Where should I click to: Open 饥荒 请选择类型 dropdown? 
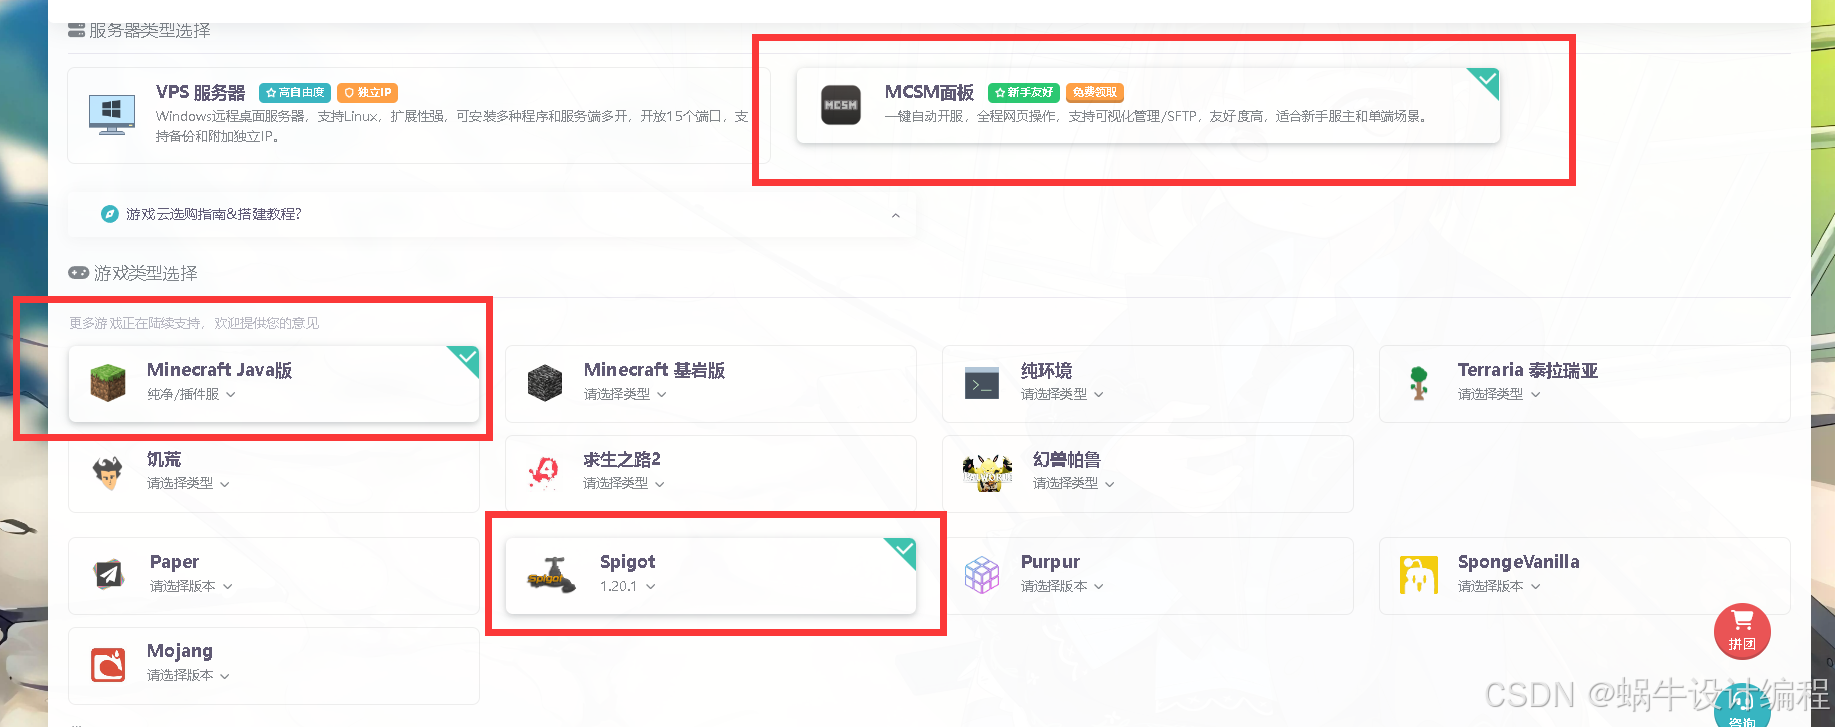pos(188,483)
